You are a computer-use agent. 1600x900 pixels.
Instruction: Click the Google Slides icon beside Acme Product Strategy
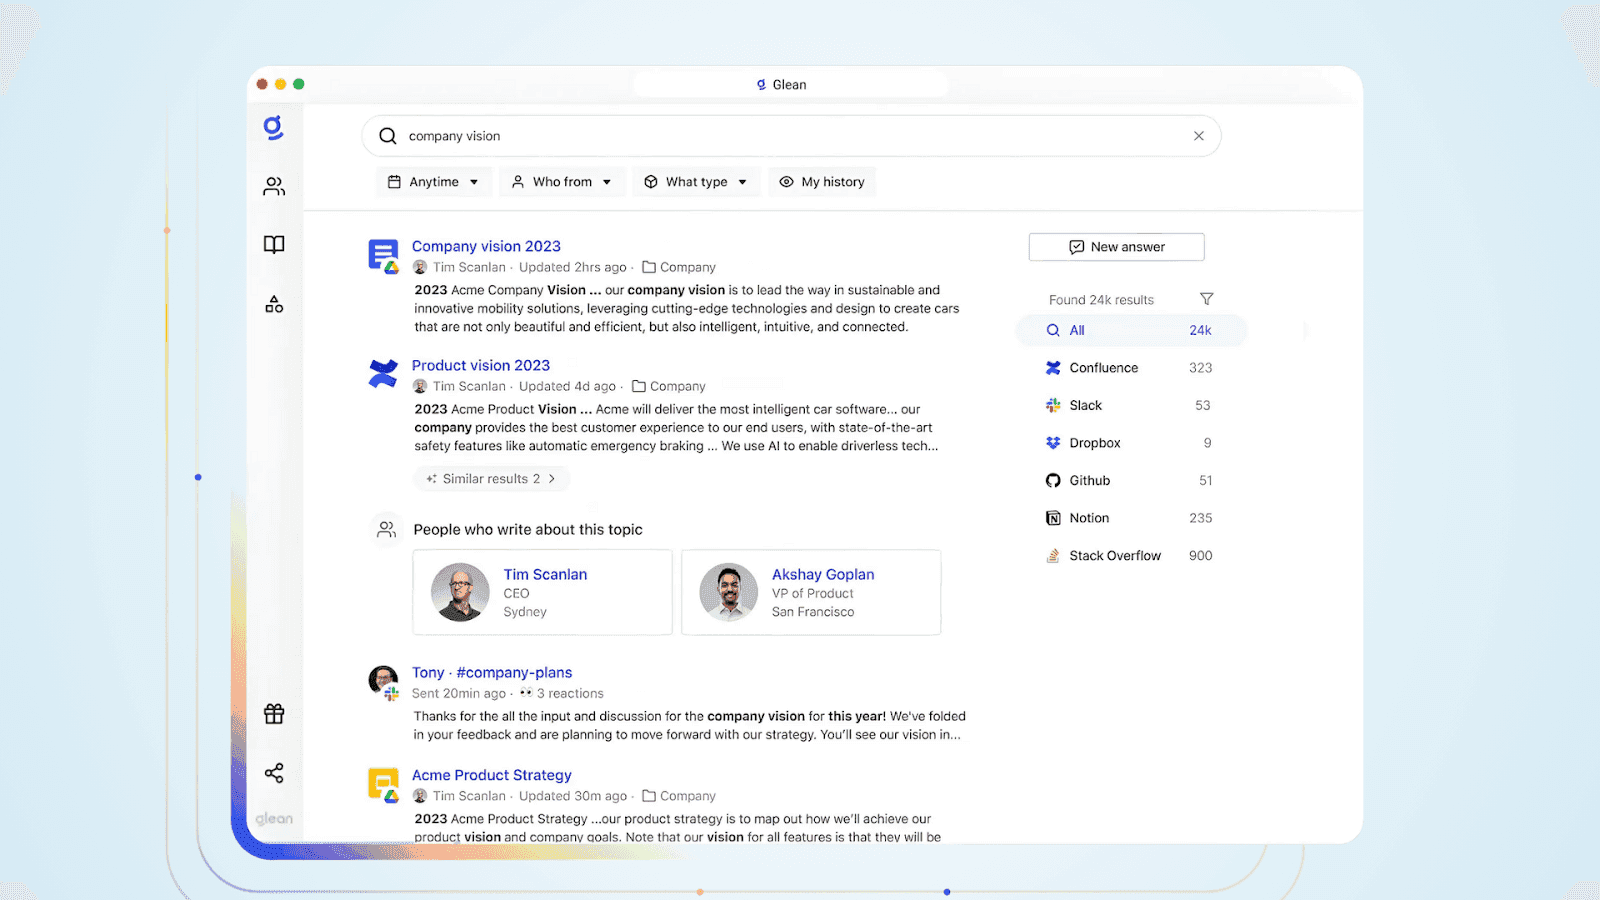click(383, 785)
